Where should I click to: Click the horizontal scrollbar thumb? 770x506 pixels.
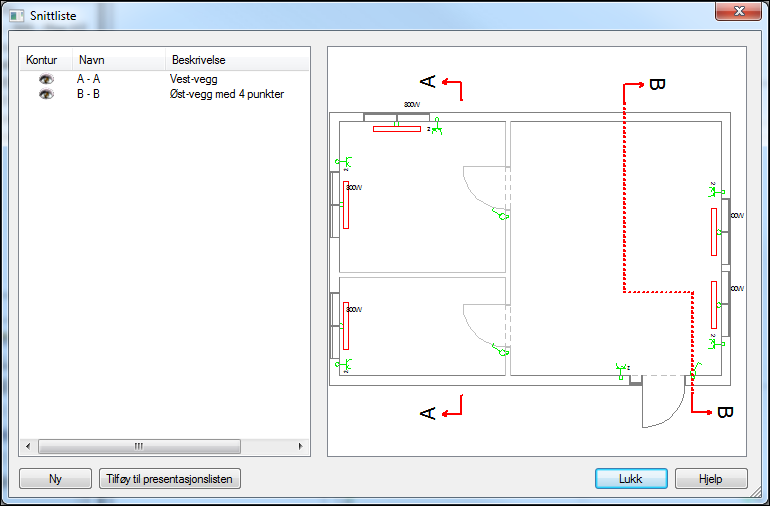(x=138, y=446)
